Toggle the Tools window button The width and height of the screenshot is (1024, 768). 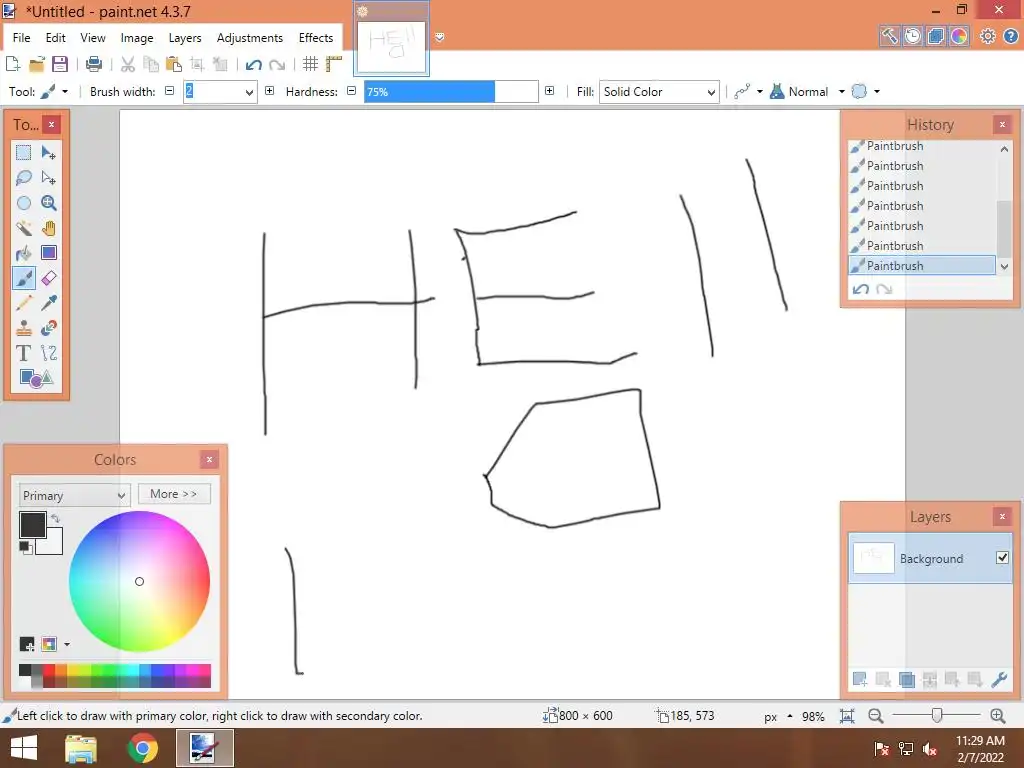889,36
